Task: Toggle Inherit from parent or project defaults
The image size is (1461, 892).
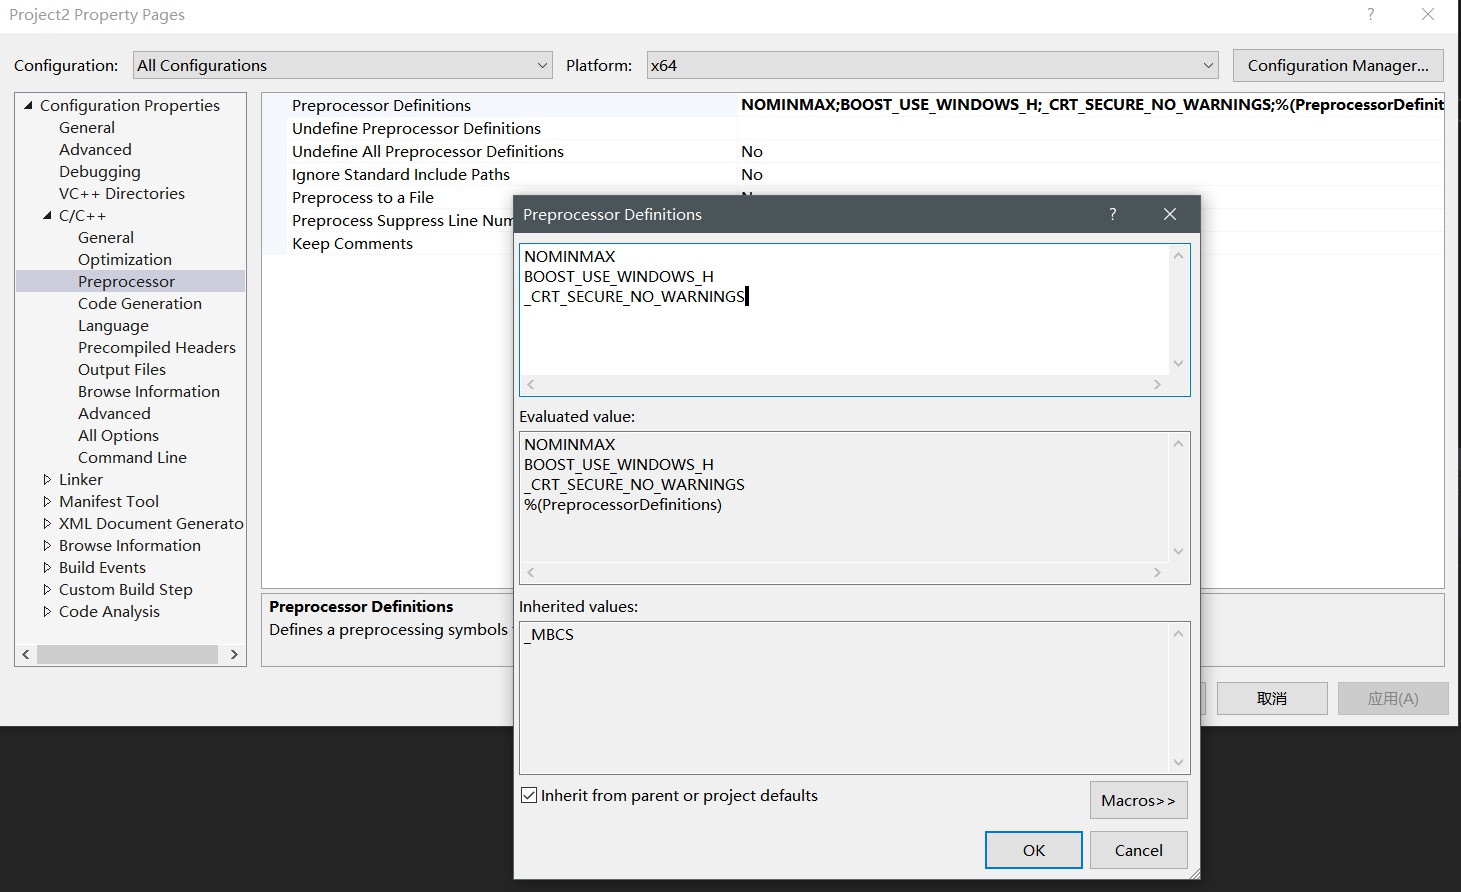Action: pos(528,795)
